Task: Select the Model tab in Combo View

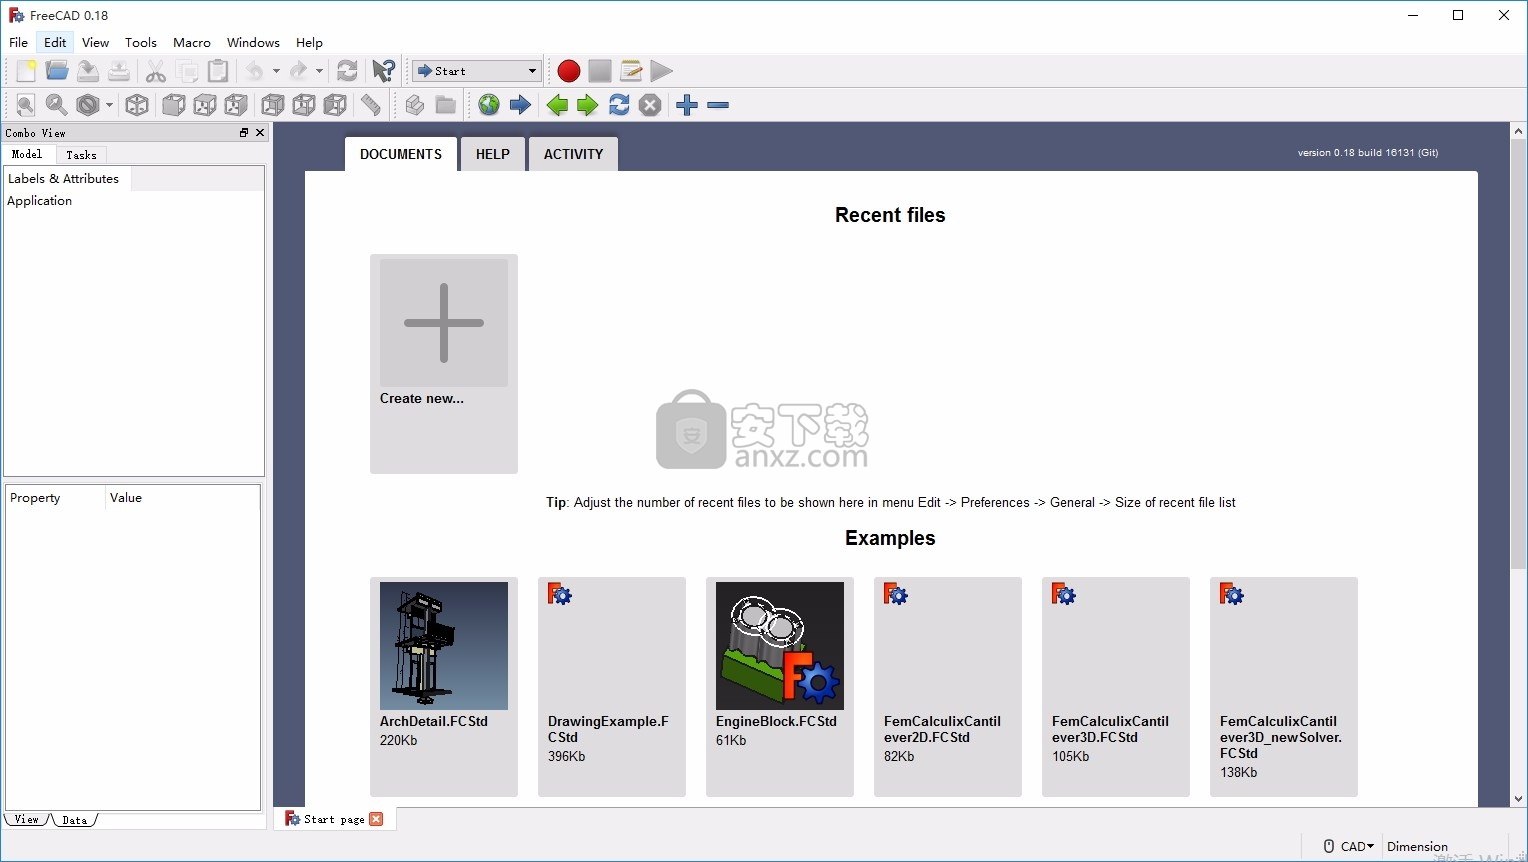Action: (27, 154)
